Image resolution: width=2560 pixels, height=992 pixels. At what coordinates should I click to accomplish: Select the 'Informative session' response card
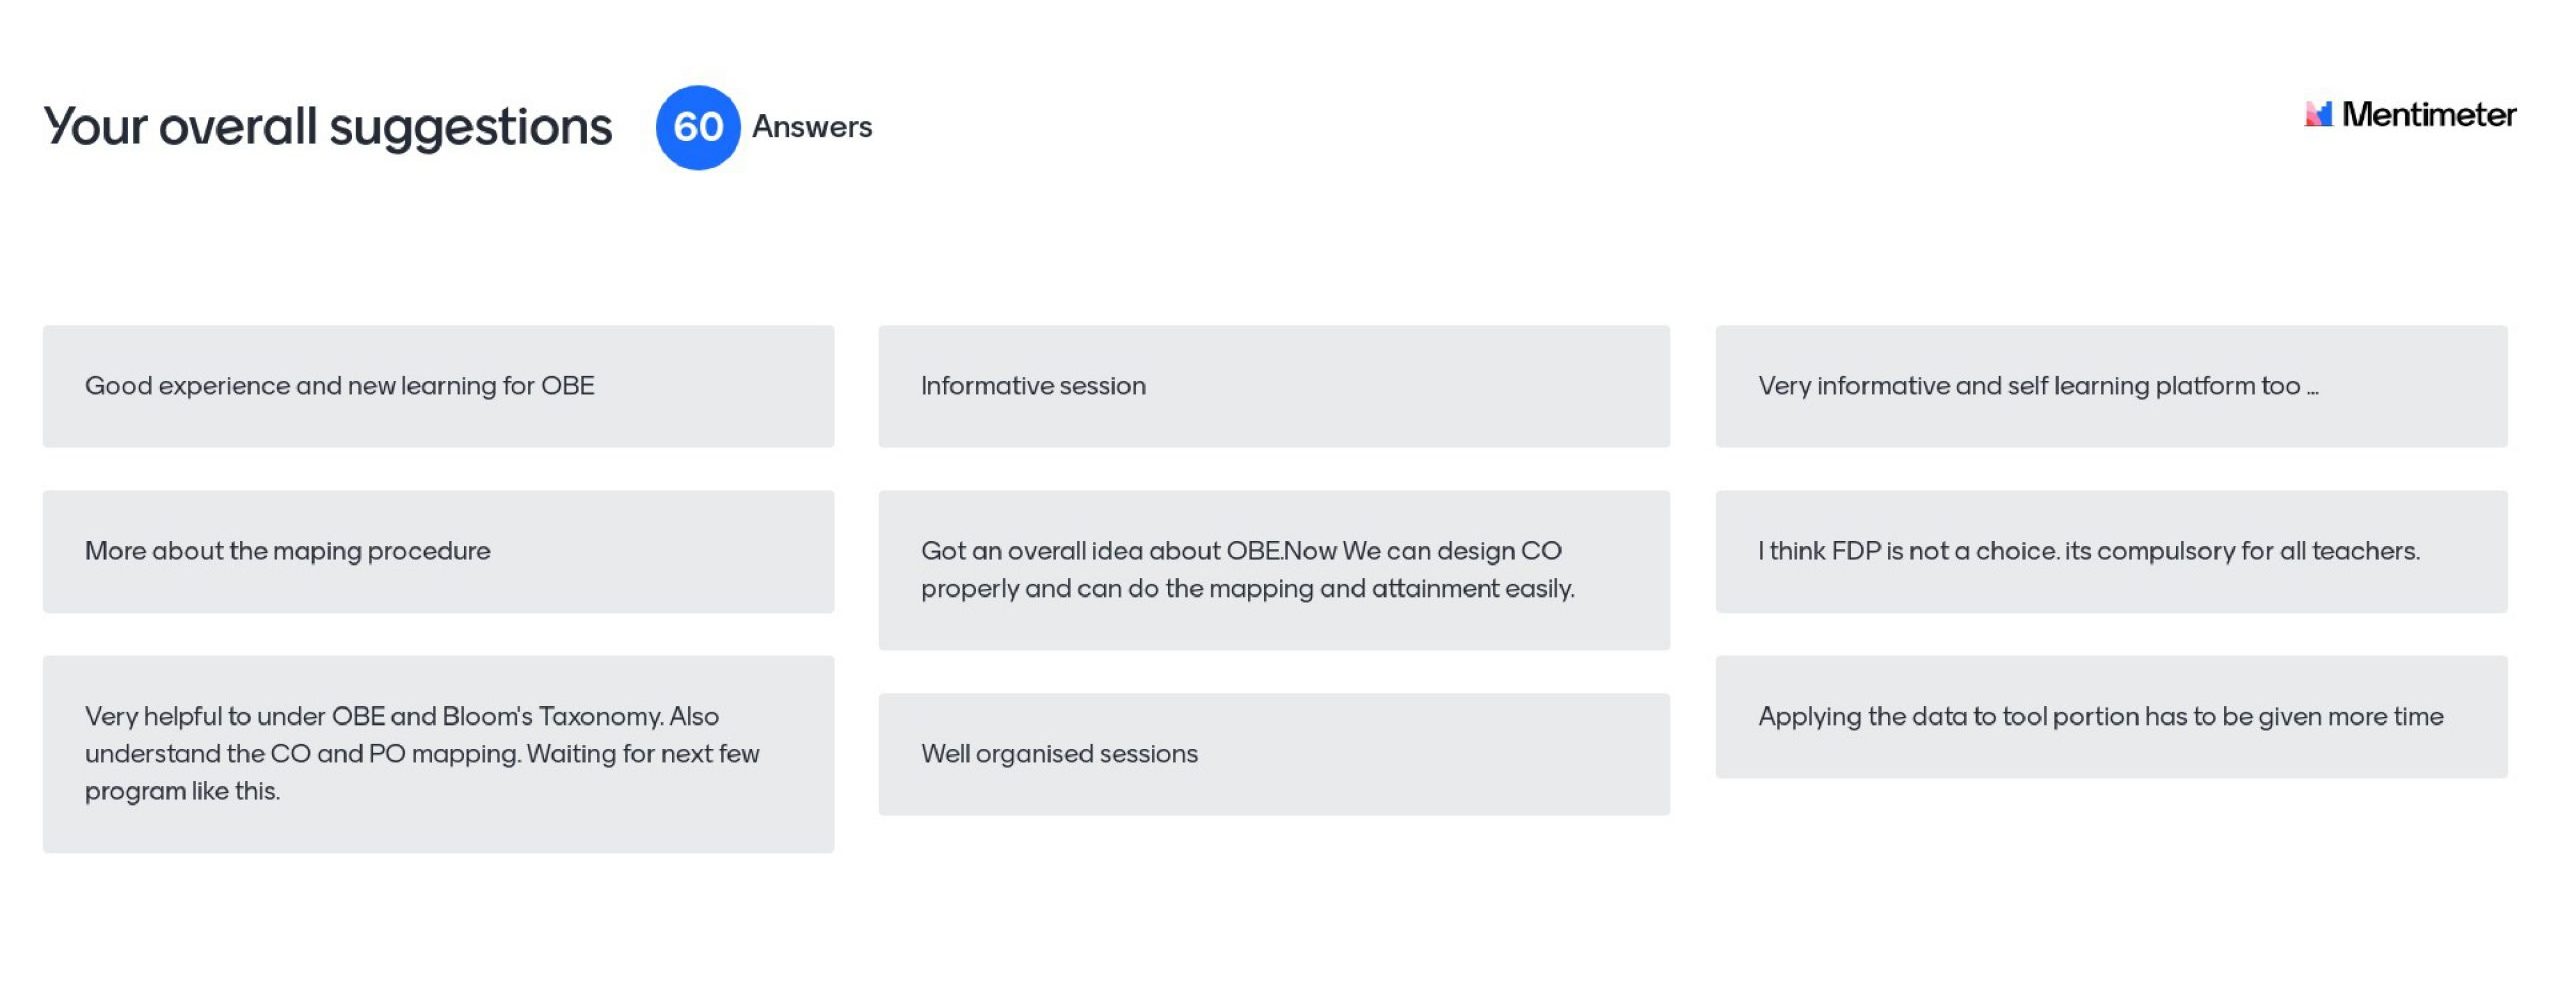[1273, 386]
